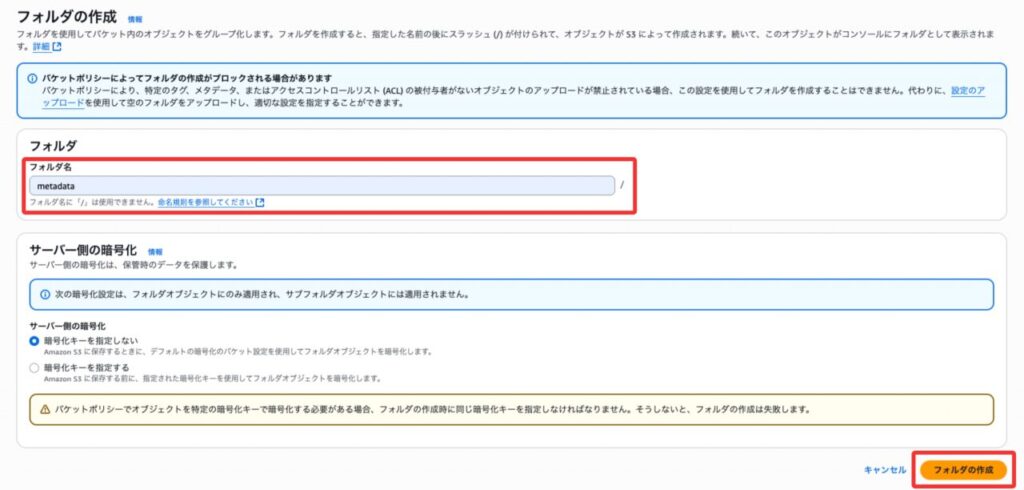Open 情報 link beside サーバー側の暗号化 heading
This screenshot has height=490, width=1024.
coord(155,251)
